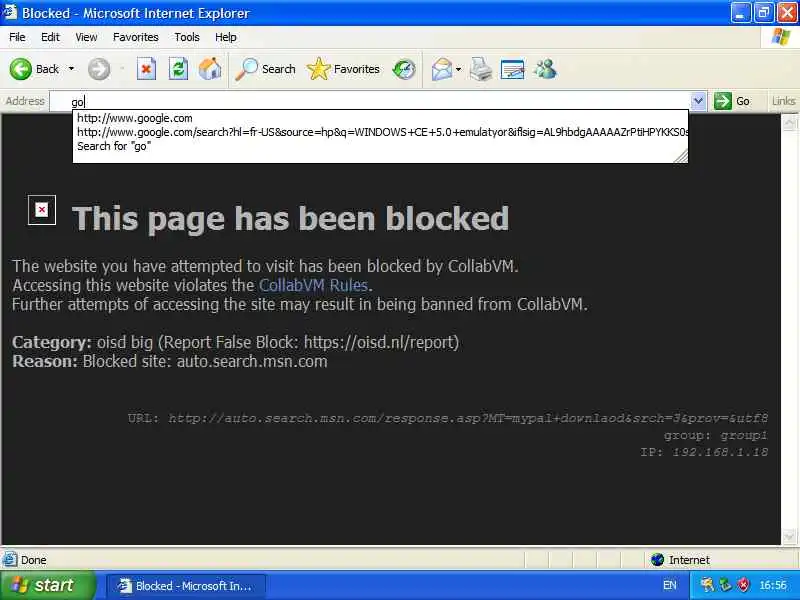The width and height of the screenshot is (800, 600).
Task: Click the Windows flag logo in menu bar
Action: pyautogui.click(x=781, y=37)
